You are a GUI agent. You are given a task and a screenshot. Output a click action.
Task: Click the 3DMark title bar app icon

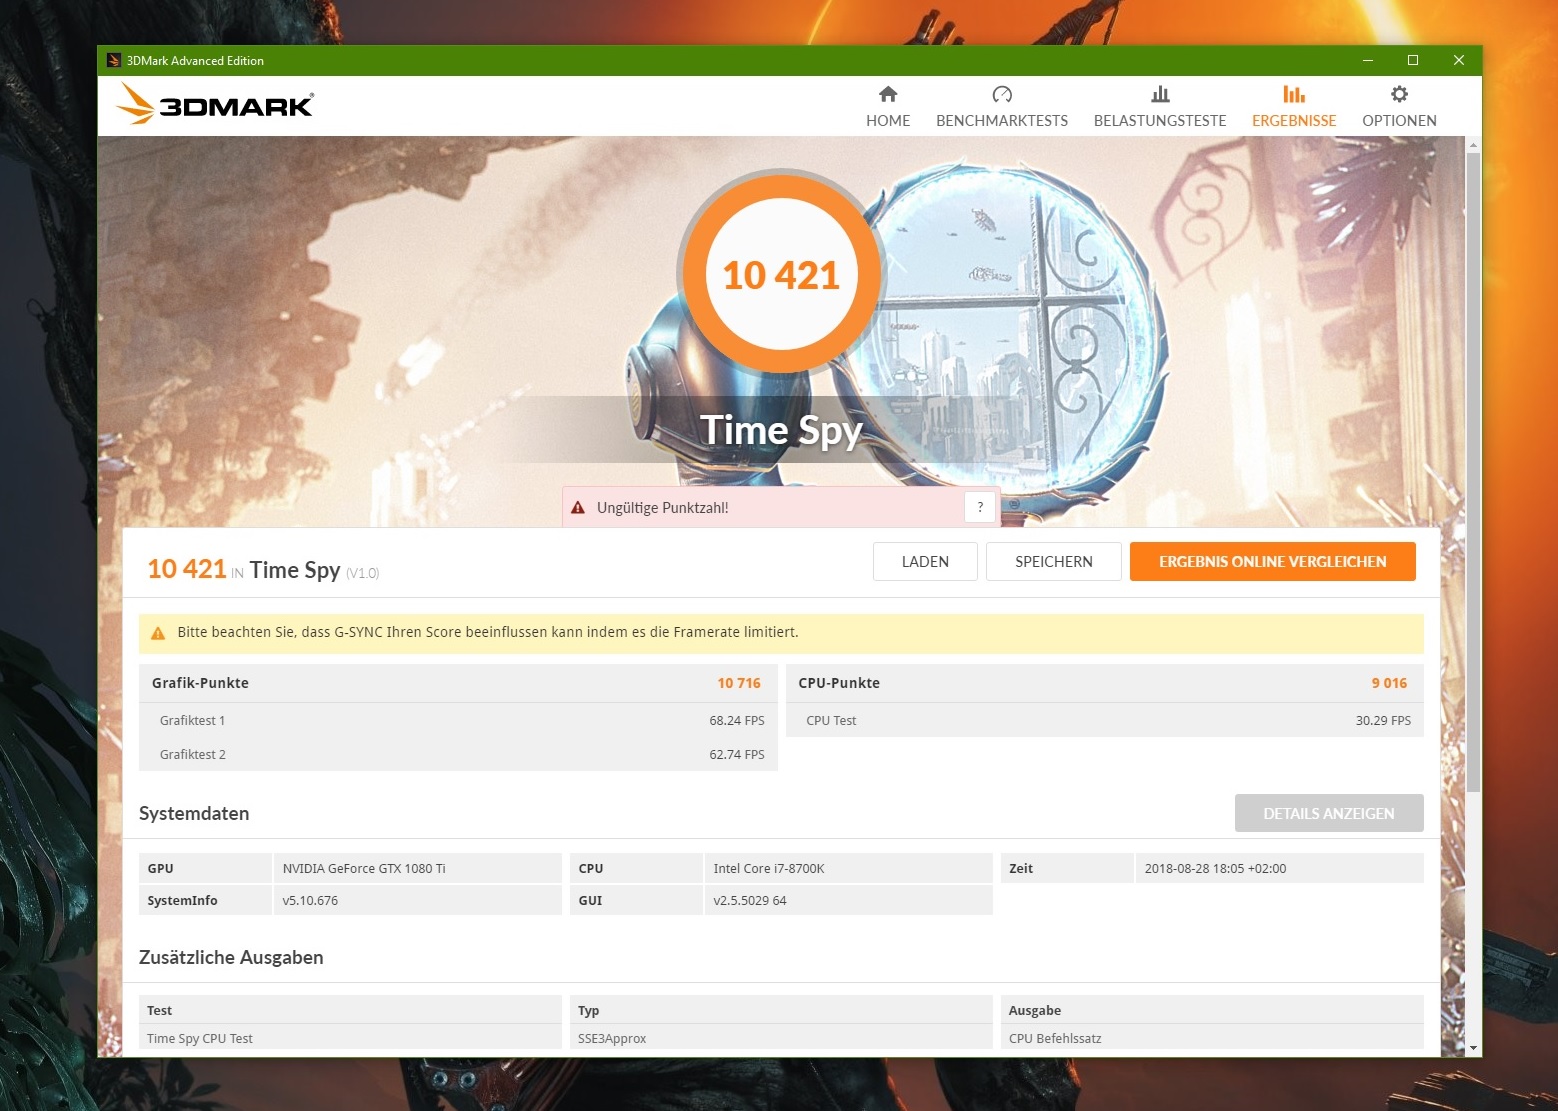pyautogui.click(x=114, y=60)
